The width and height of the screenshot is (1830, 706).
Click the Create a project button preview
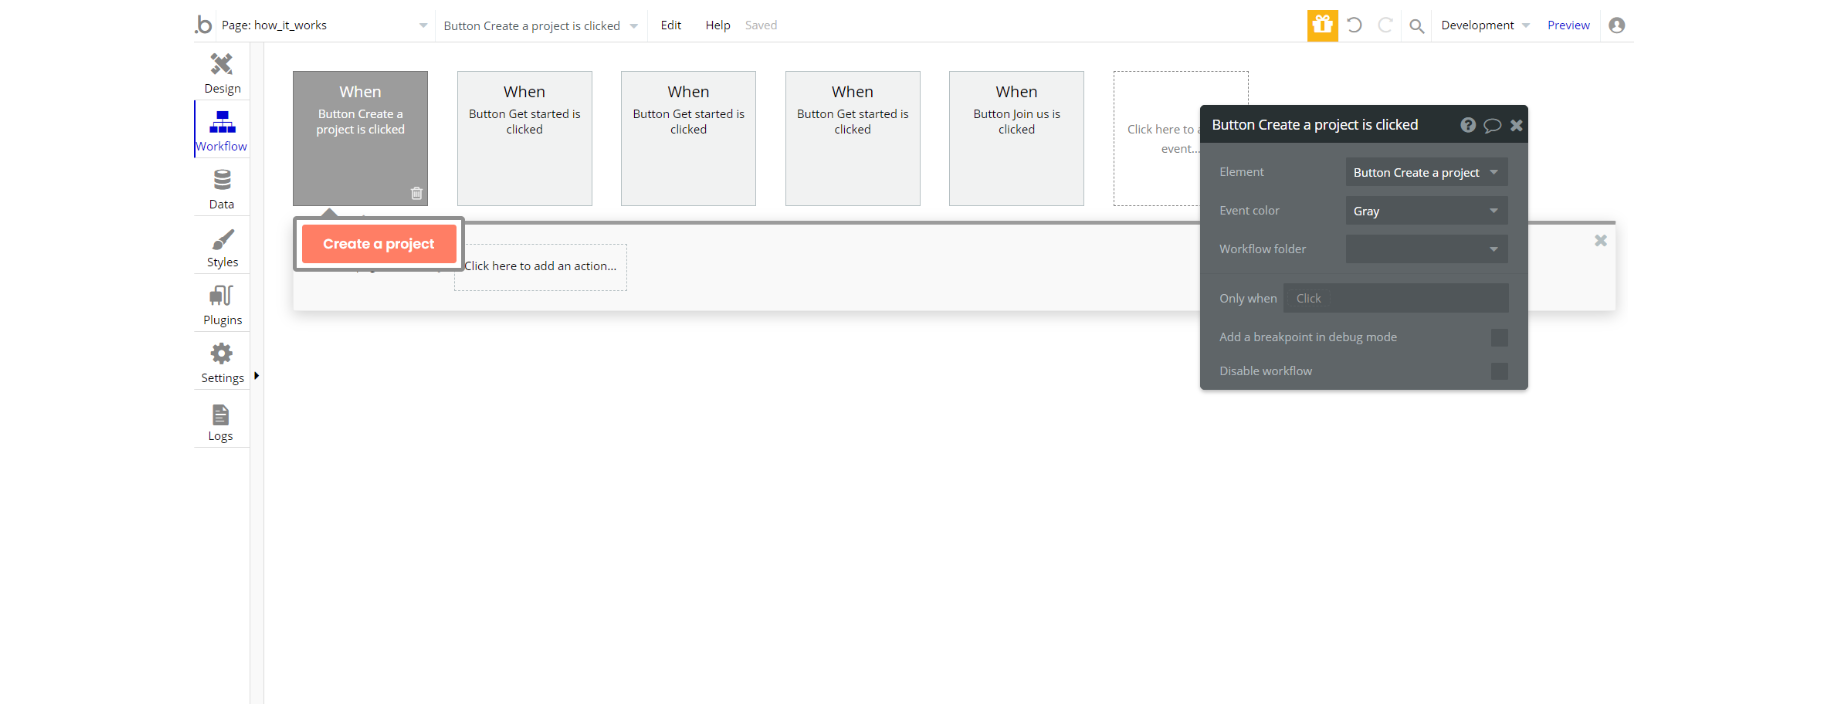coord(379,244)
